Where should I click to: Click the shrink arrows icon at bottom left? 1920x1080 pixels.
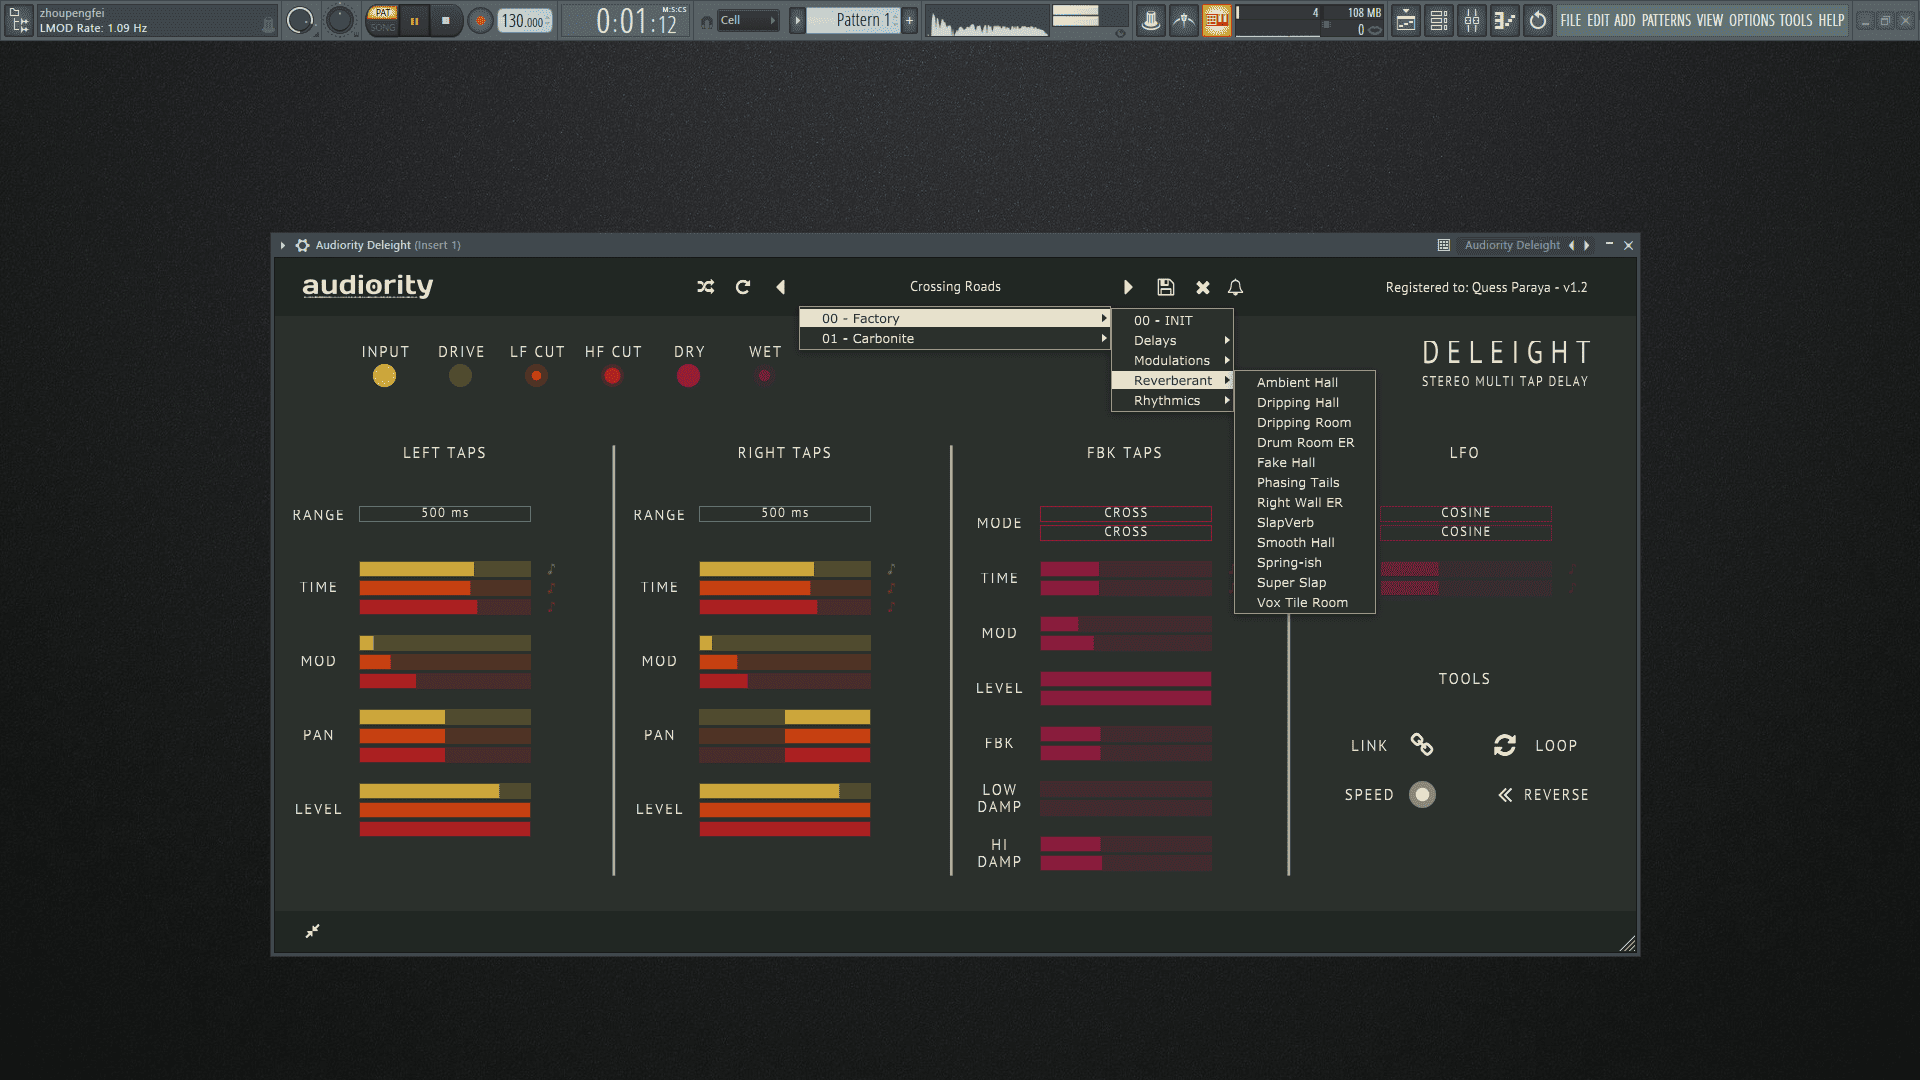coord(312,931)
